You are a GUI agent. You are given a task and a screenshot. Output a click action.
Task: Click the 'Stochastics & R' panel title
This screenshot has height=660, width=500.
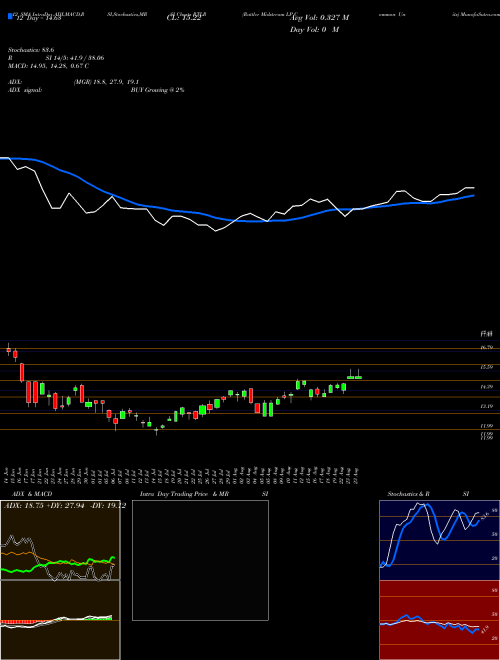pyautogui.click(x=409, y=494)
